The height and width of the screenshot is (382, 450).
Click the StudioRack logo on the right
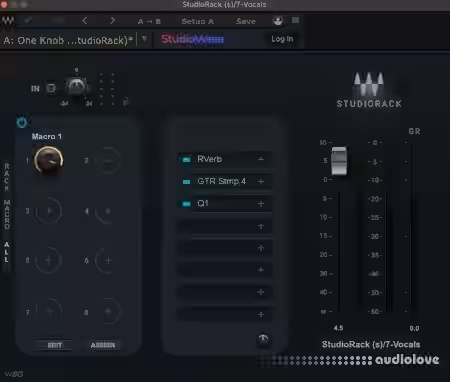pyautogui.click(x=369, y=90)
